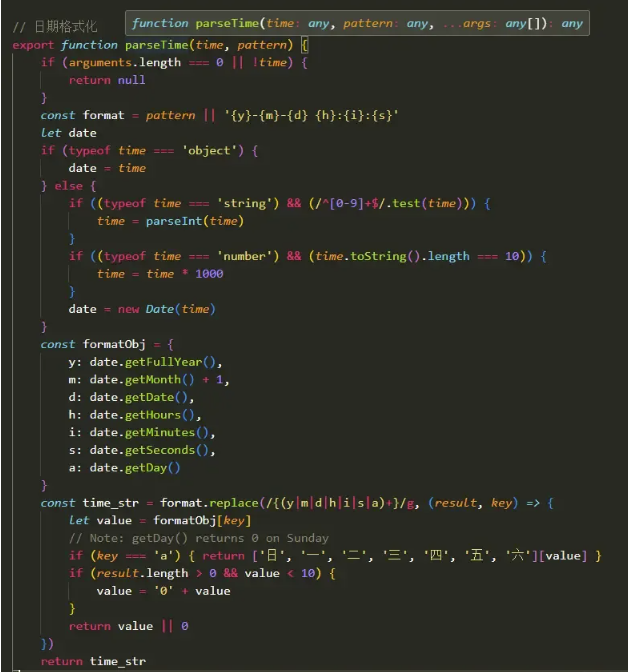This screenshot has width=628, height=672.
Task: Click the 日期格式化 comment line
Action: [55, 26]
